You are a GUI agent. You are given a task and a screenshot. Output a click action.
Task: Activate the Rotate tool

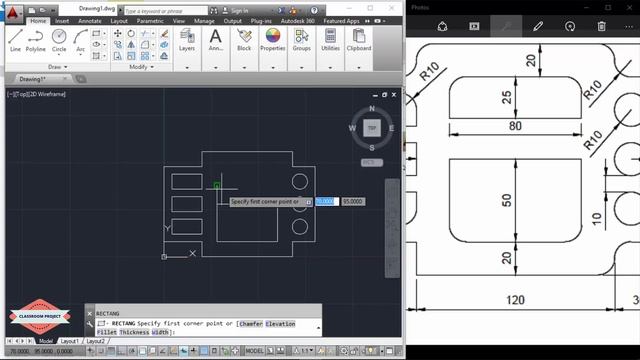click(x=131, y=33)
